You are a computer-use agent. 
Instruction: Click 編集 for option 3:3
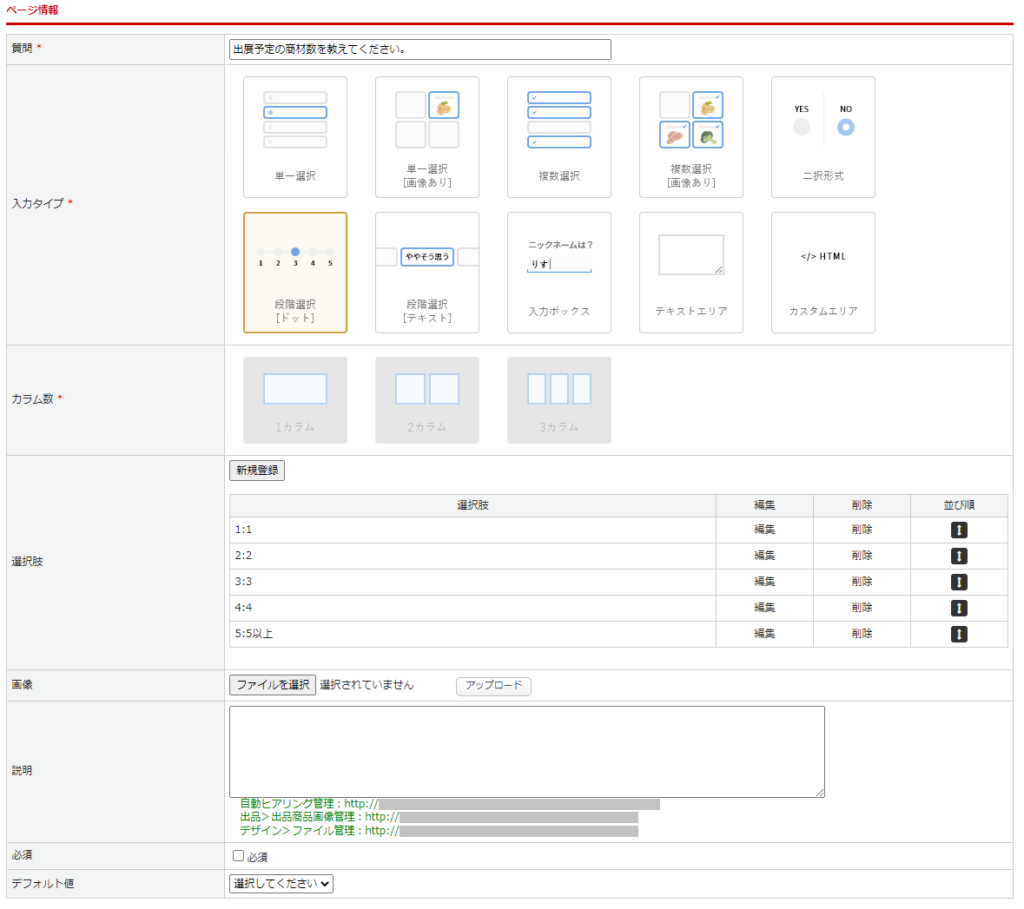tap(764, 582)
